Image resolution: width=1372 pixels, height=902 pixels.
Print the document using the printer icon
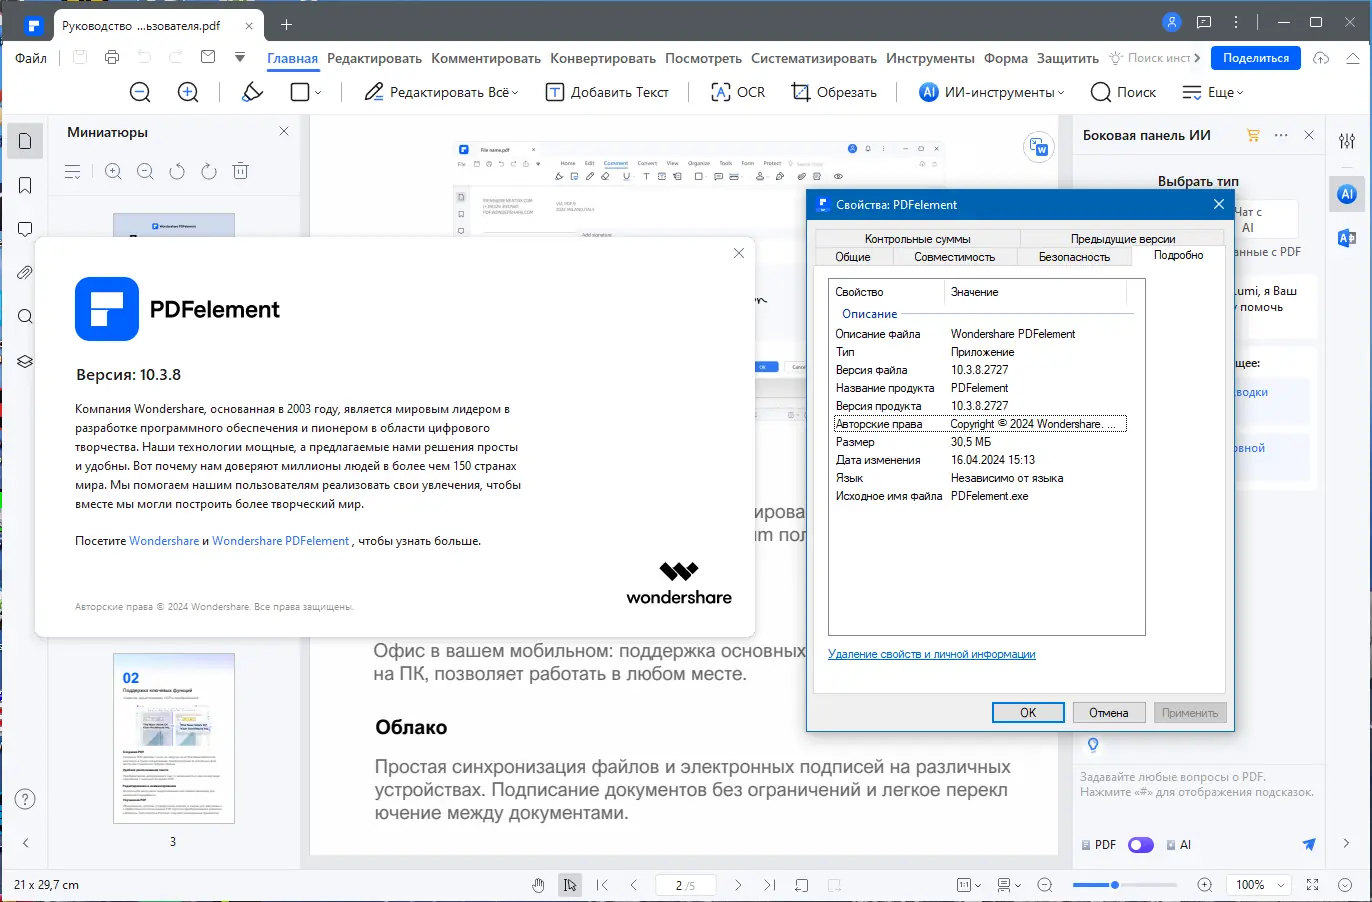pos(112,57)
